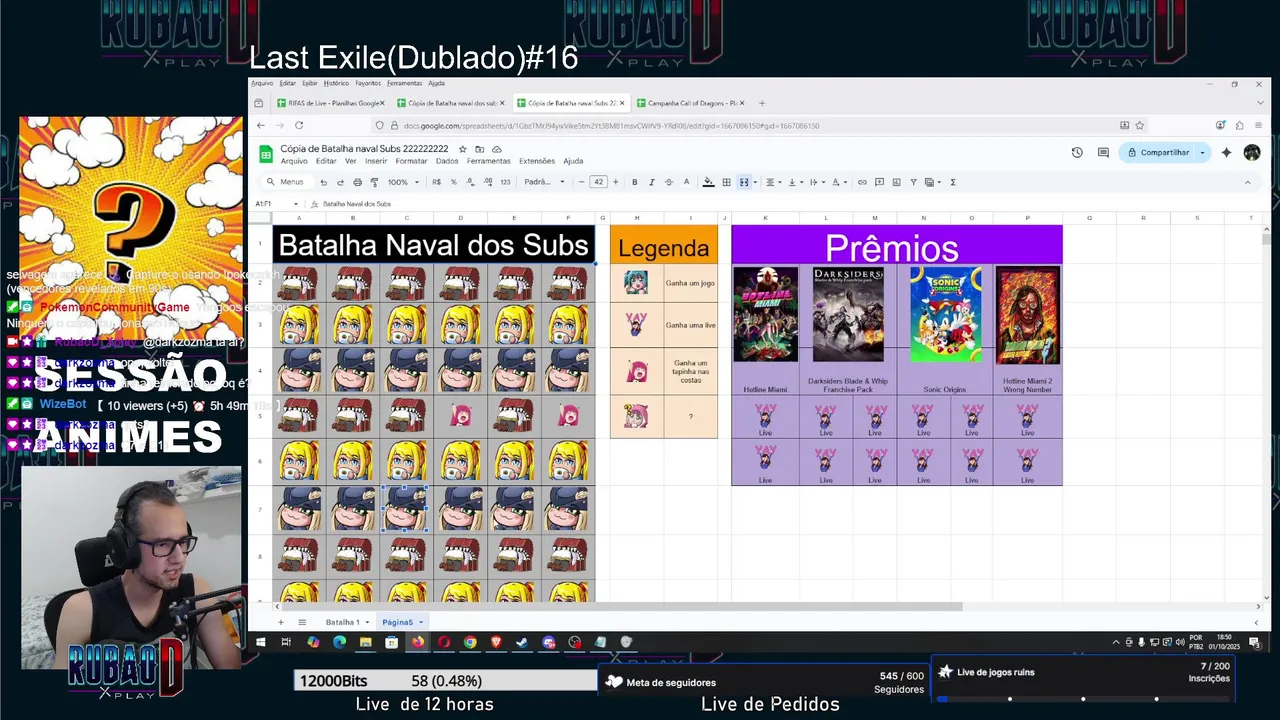Toggle bold formatting

tap(634, 182)
